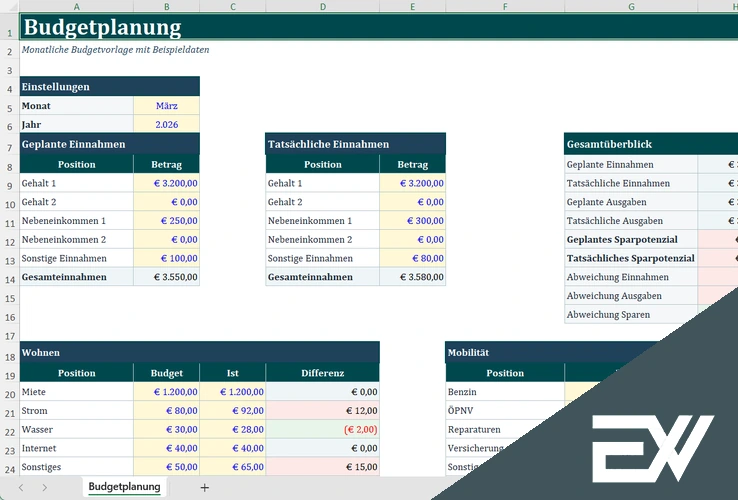Click the Budget column header in Wohnen
This screenshot has width=738, height=500.
167,373
